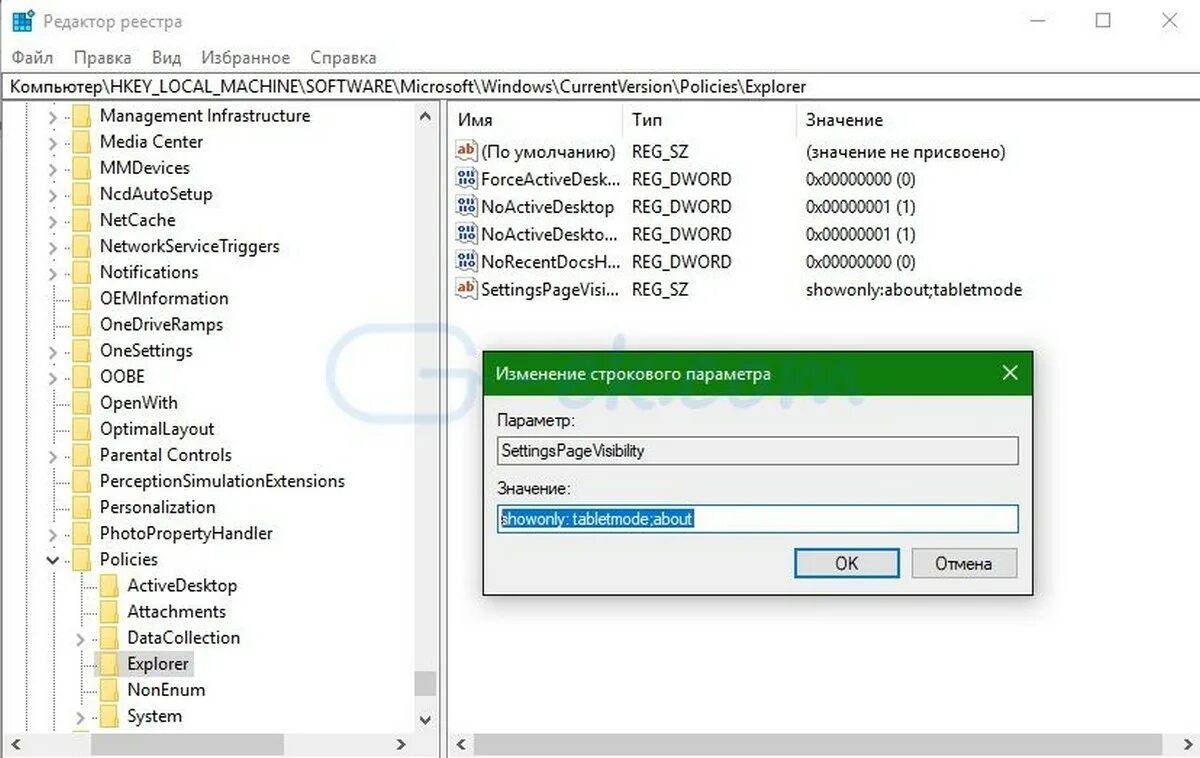This screenshot has width=1200, height=758.
Task: Select the ActiveDesktop key
Action: 182,586
